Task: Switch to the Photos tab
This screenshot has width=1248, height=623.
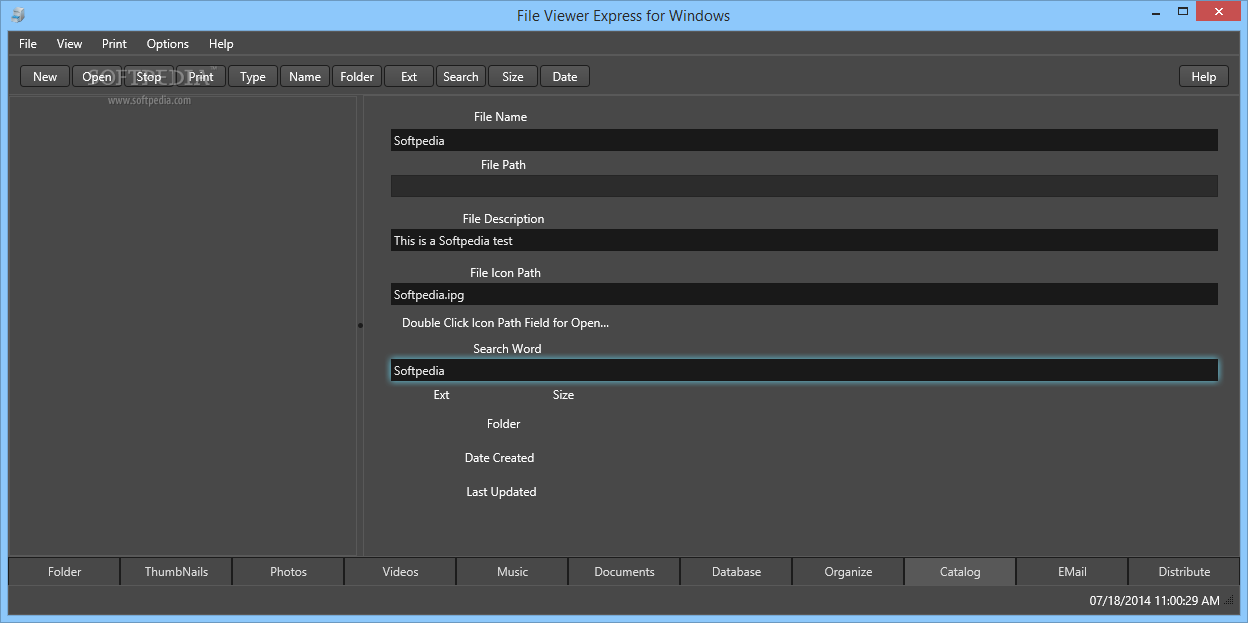Action: click(289, 572)
